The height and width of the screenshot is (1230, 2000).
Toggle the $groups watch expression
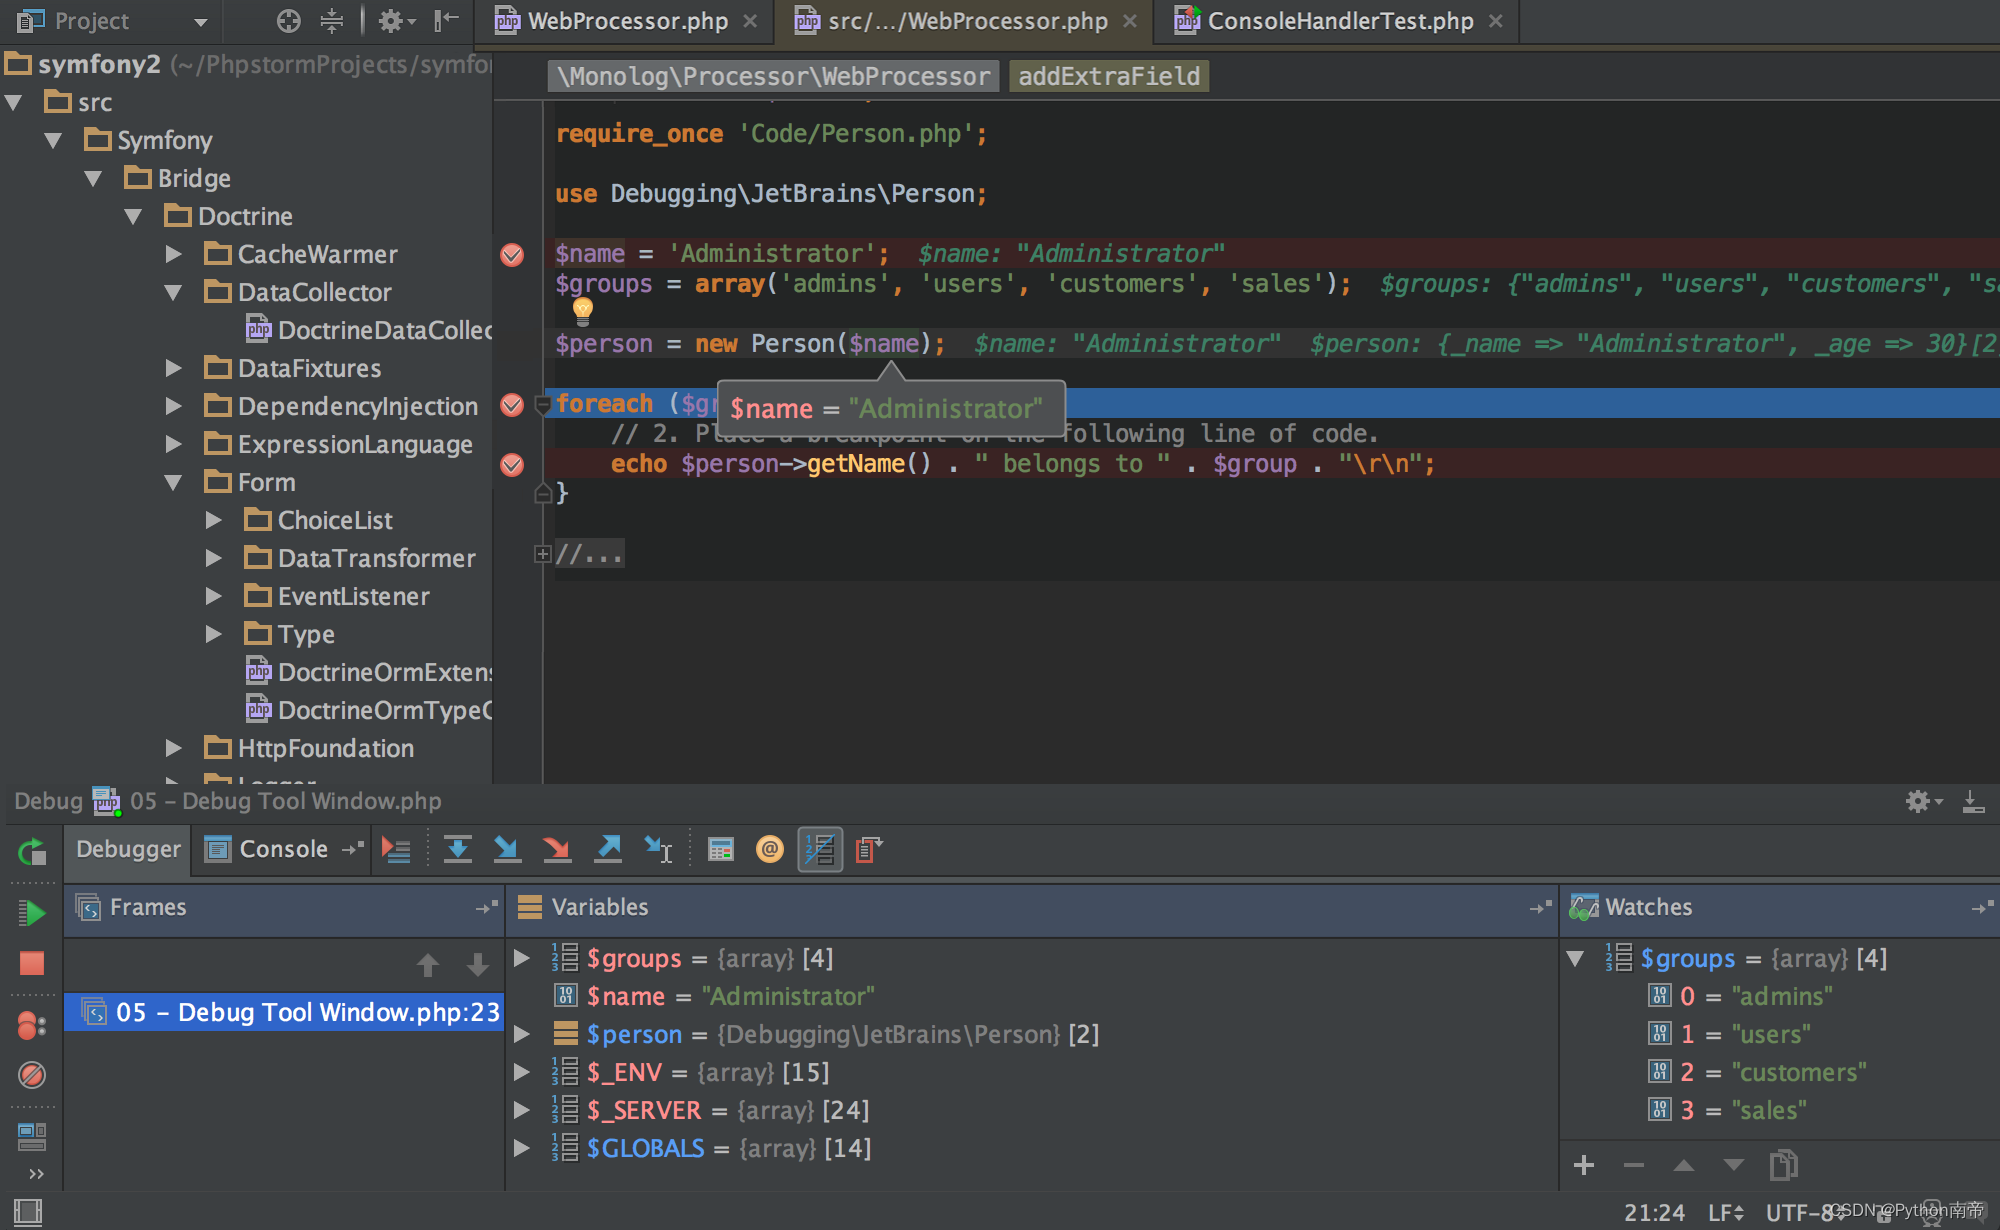click(1577, 956)
